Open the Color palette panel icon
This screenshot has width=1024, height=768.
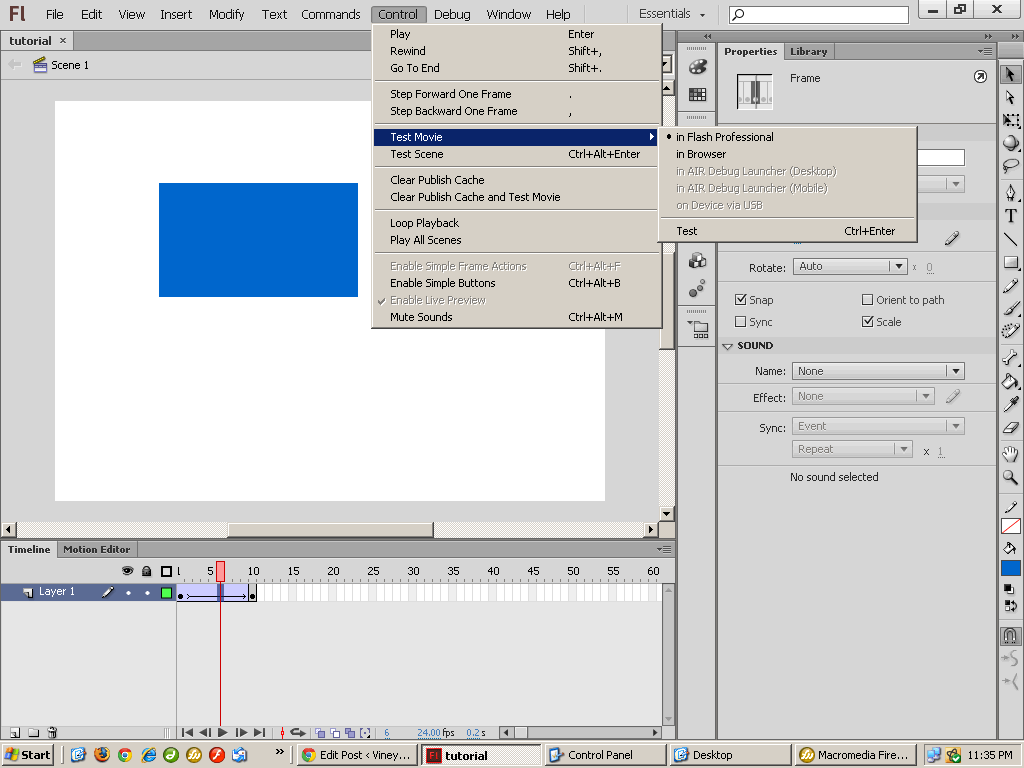(697, 67)
